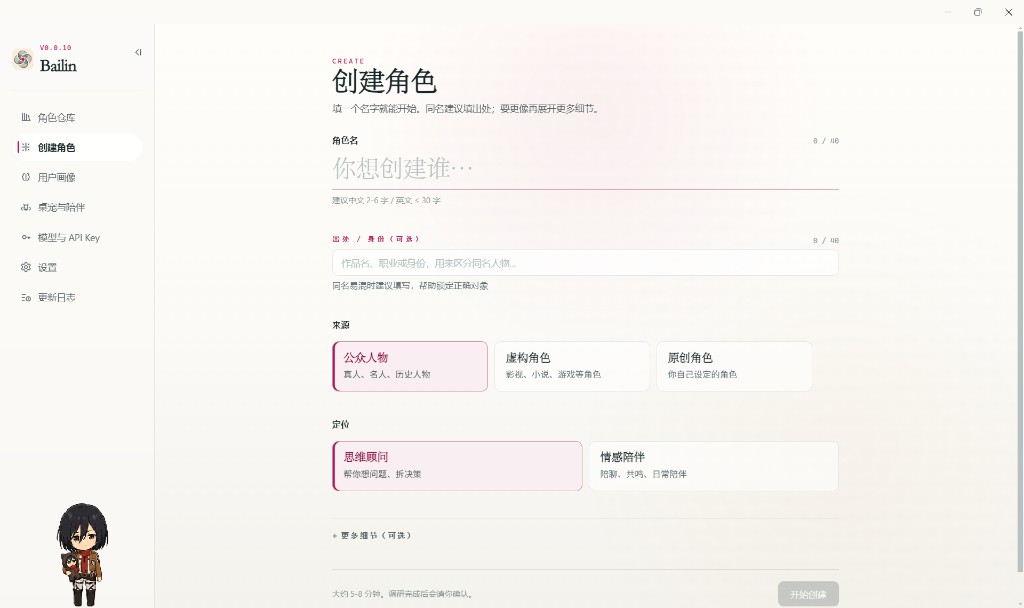Click the 来源 section label
The image size is (1024, 608).
pyautogui.click(x=341, y=325)
